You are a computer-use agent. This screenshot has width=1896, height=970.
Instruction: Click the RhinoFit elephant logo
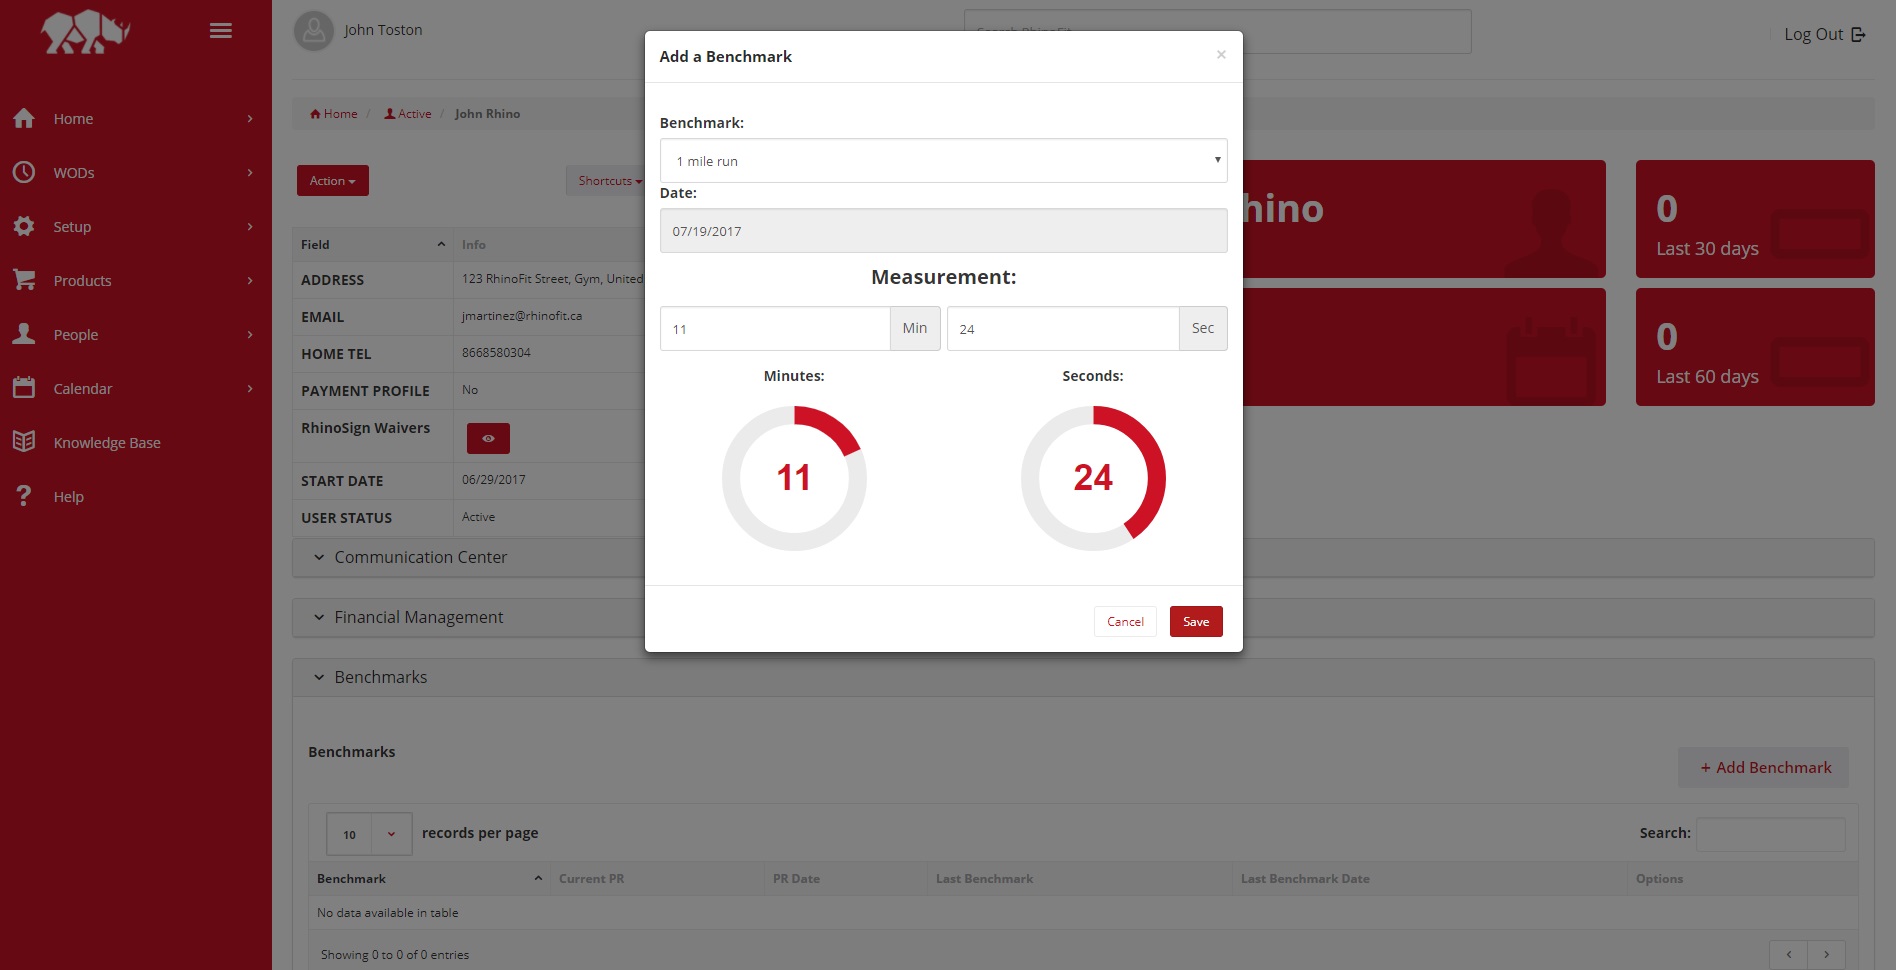(85, 31)
